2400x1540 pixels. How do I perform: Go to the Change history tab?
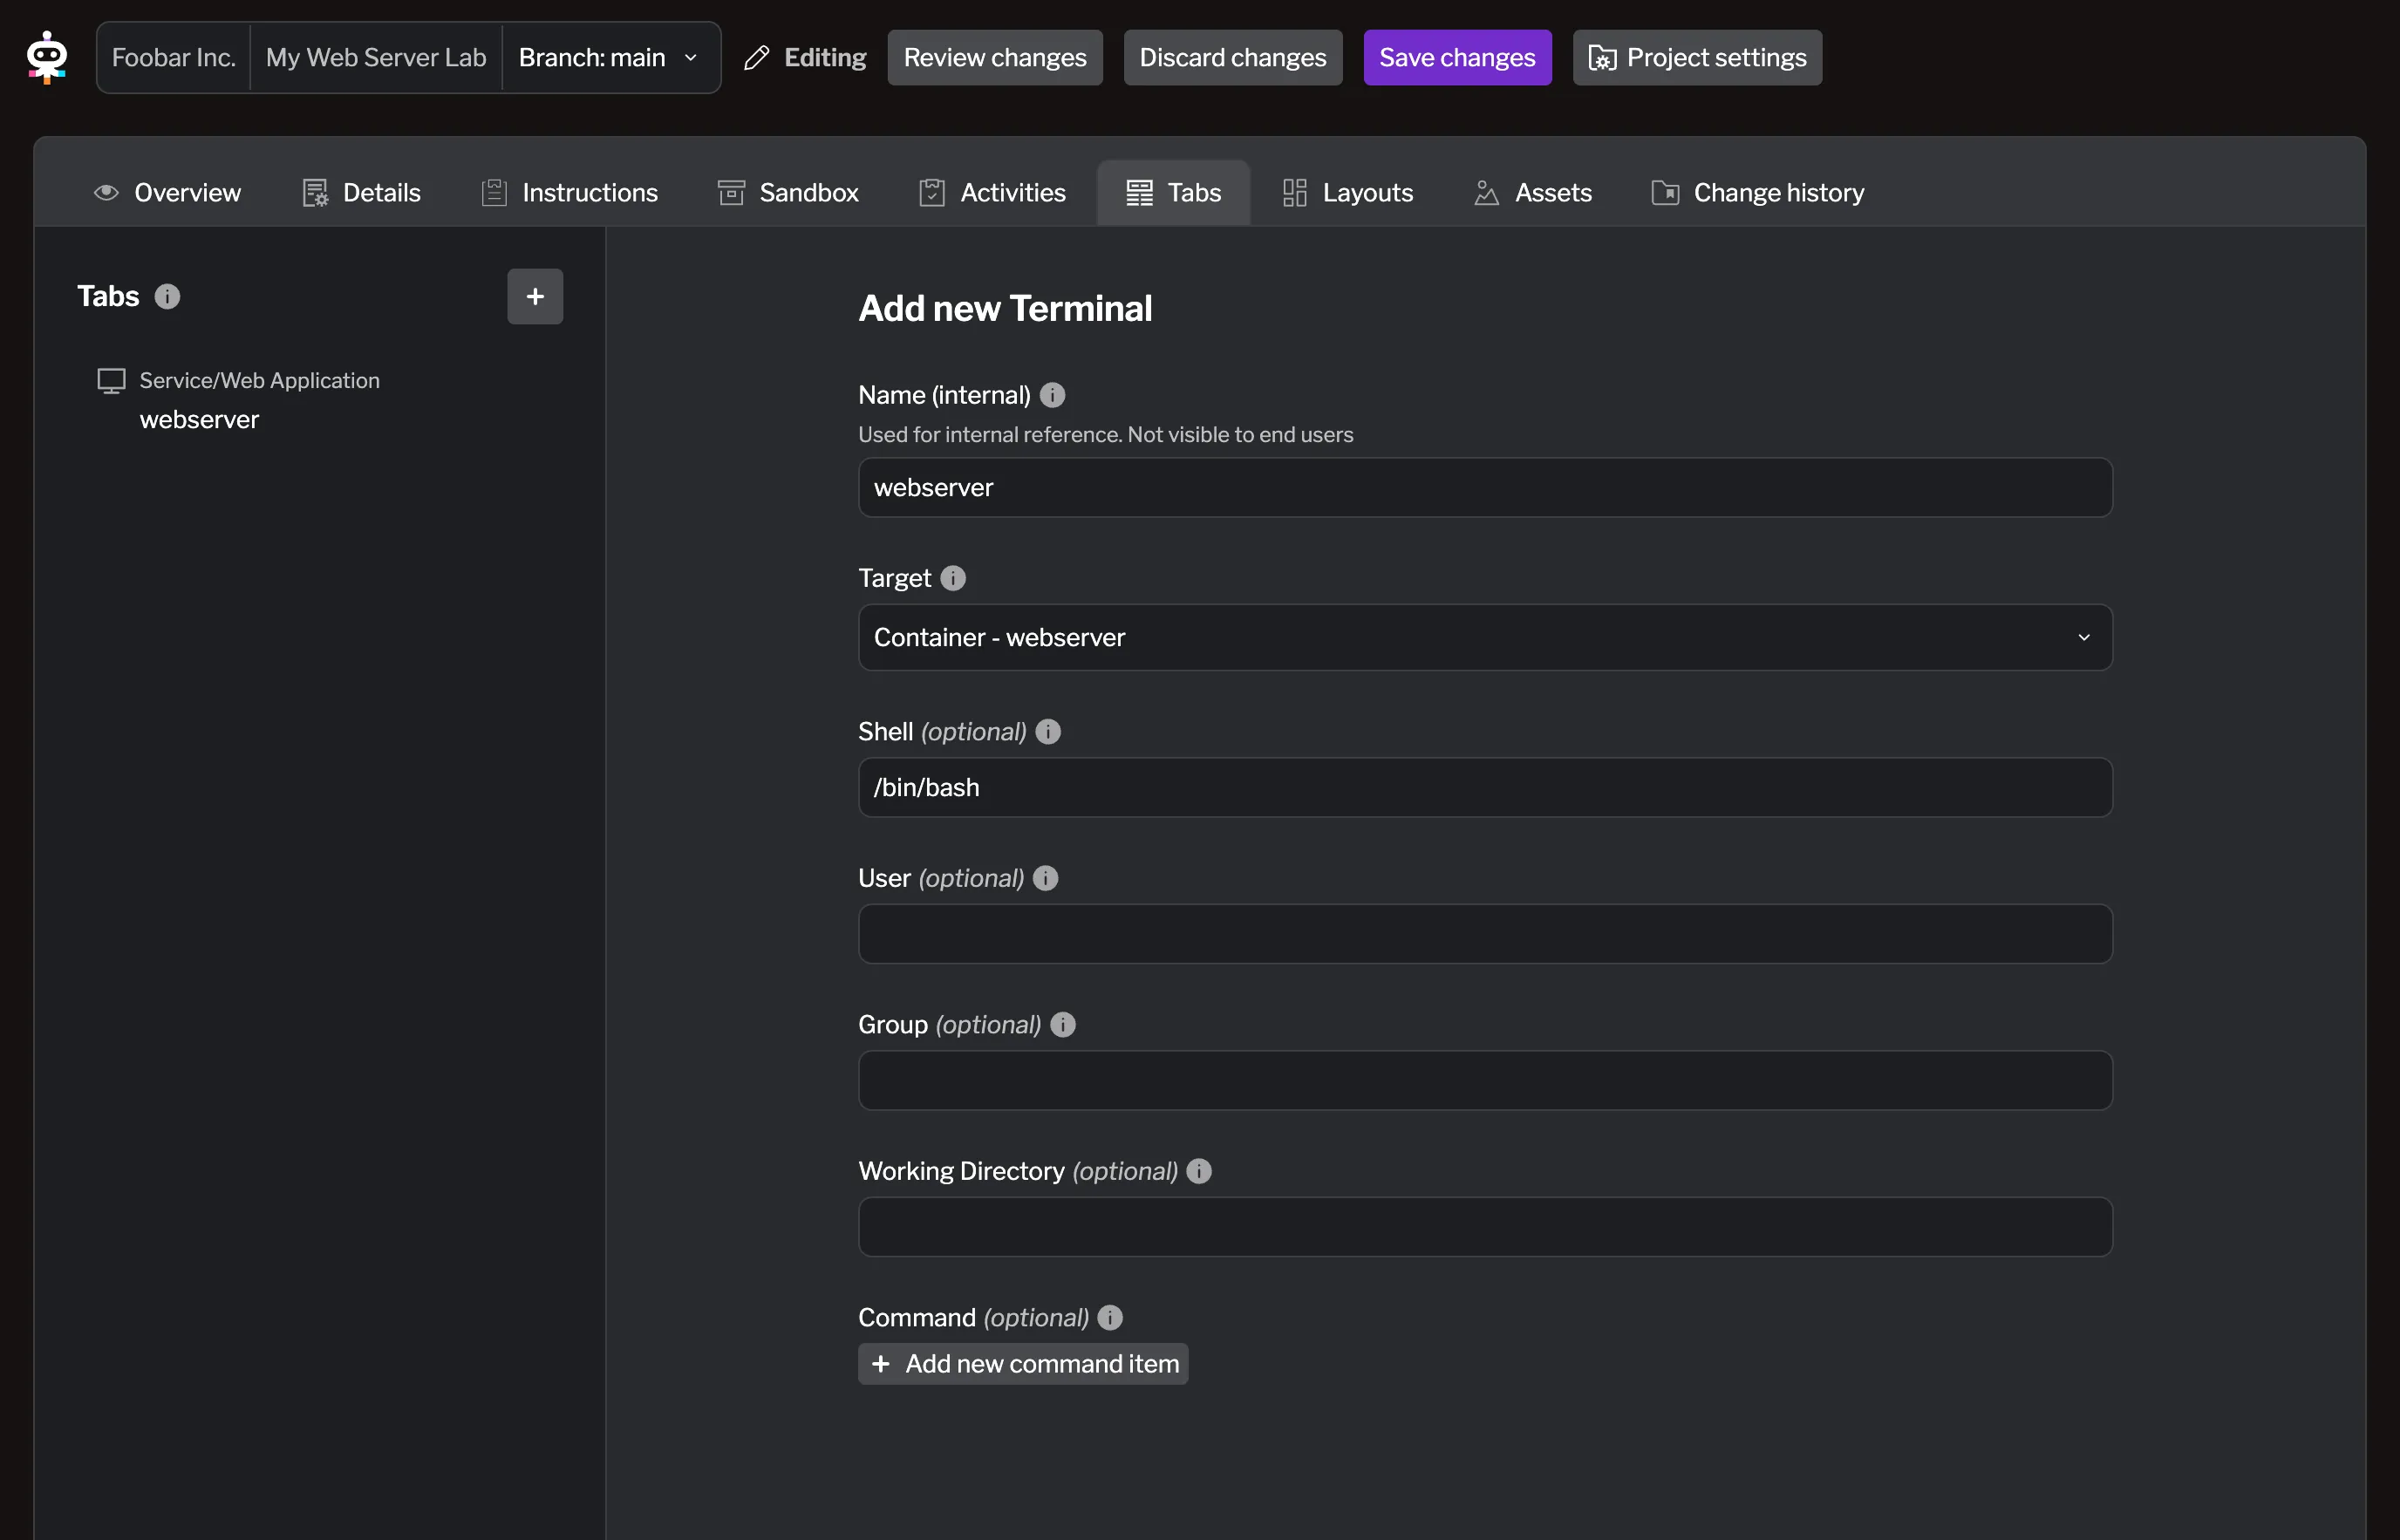click(1758, 192)
